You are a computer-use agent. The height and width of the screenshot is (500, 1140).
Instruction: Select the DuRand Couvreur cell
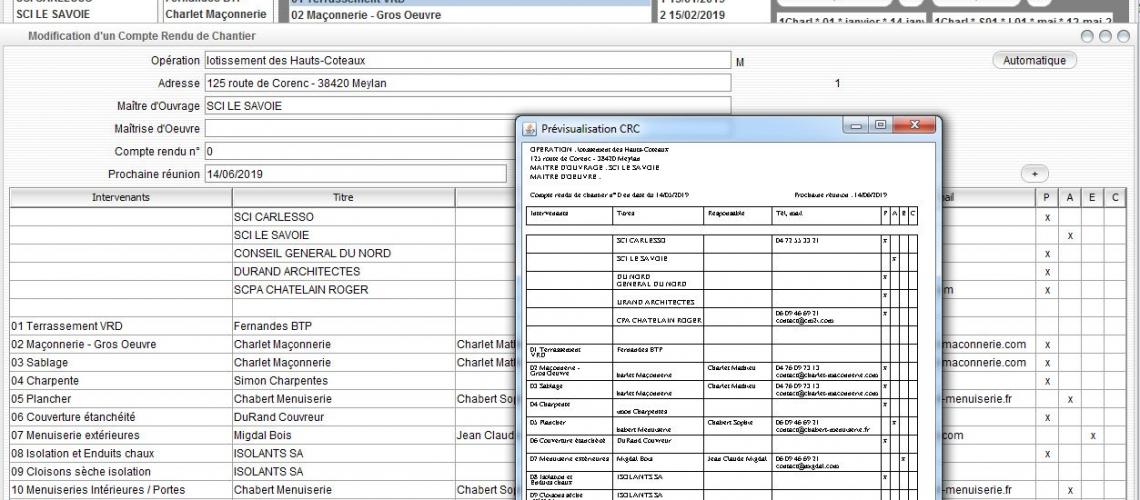point(343,417)
